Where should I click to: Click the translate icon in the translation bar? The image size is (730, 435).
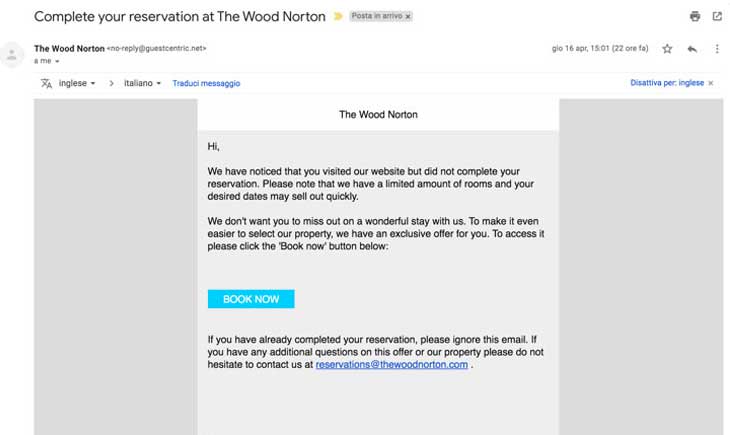46,83
